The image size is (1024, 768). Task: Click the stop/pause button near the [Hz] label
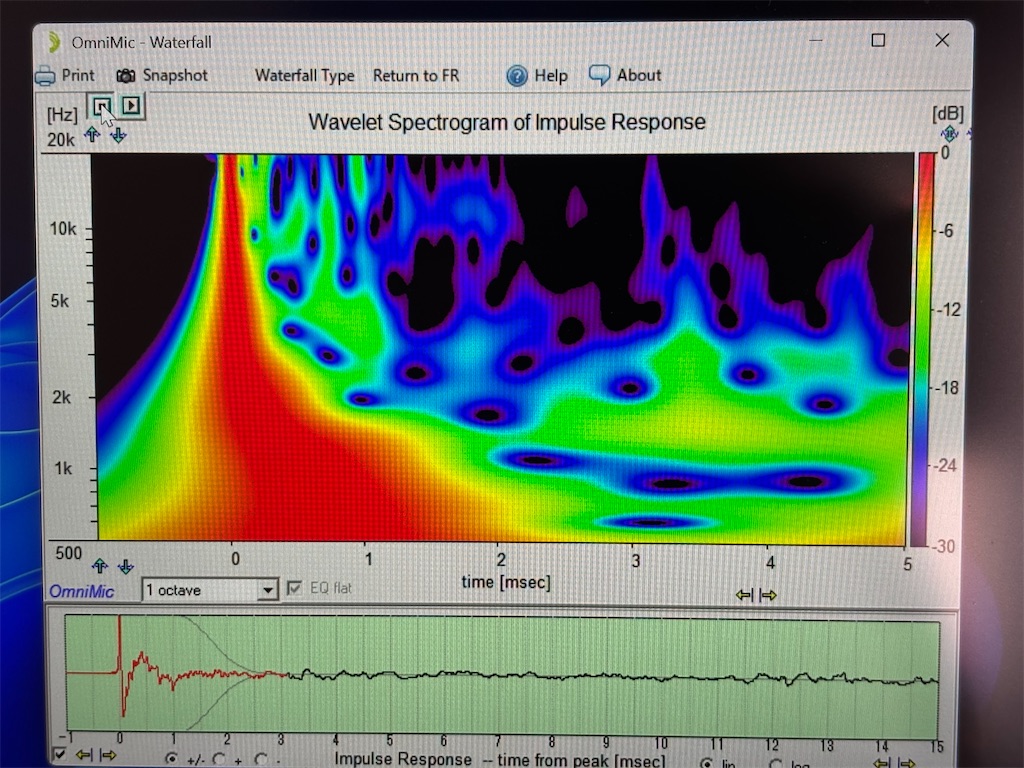102,106
